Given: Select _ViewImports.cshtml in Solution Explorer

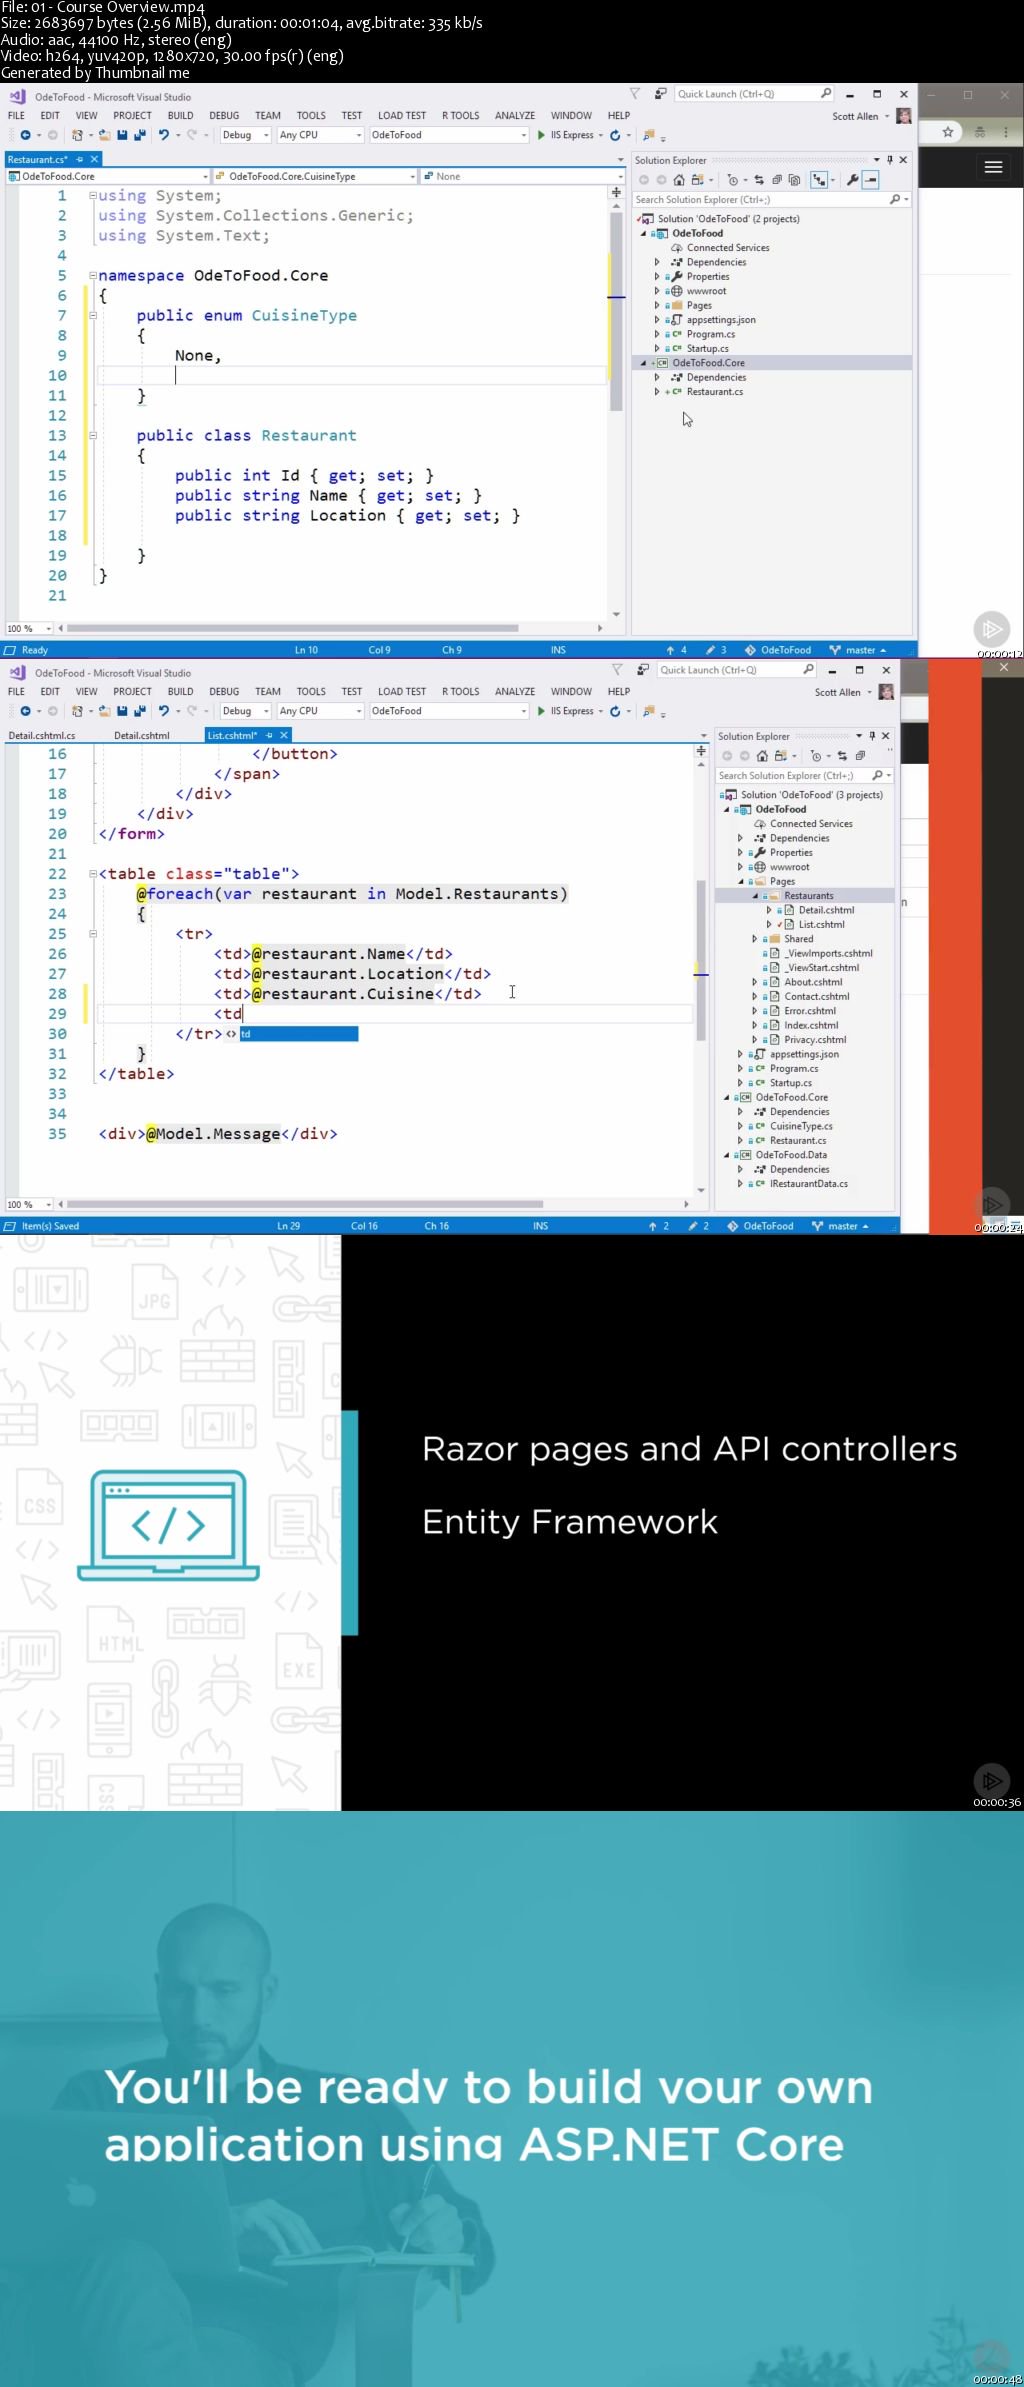Looking at the screenshot, I should tap(828, 953).
